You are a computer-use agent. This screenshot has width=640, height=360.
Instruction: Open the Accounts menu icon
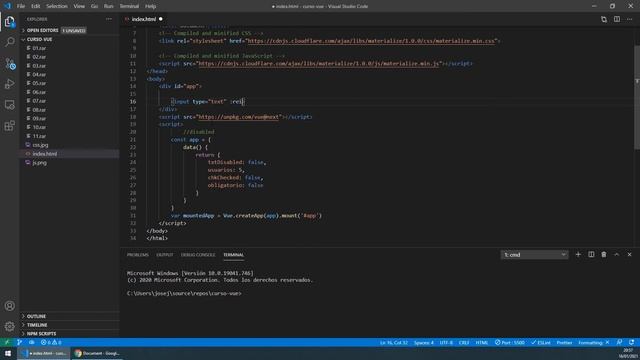(9, 306)
